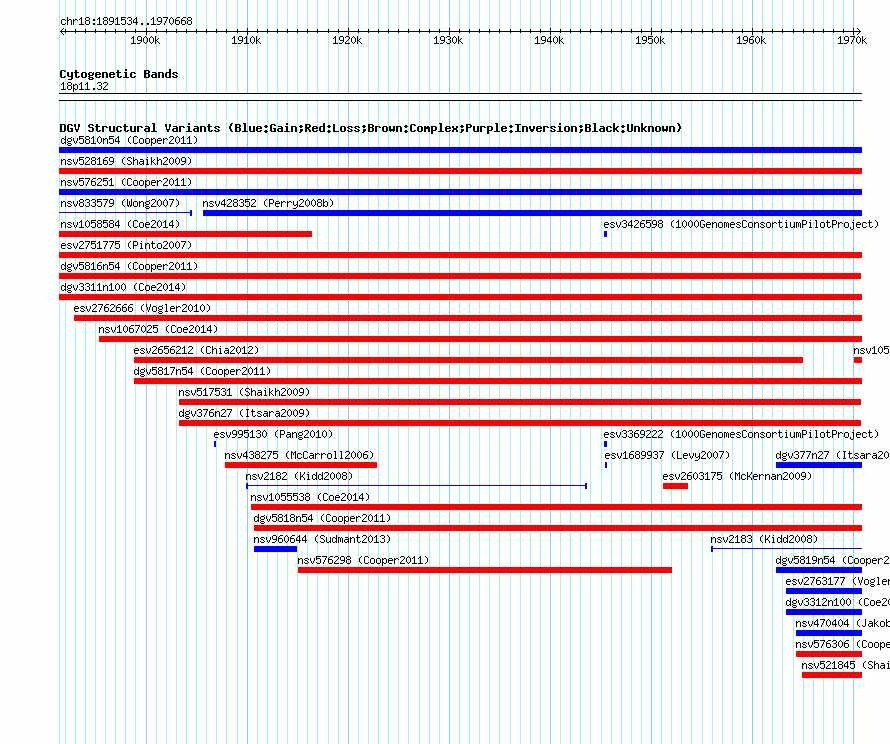Select the esv2656212 long red bar
Screen dimensions: 890x744
tap(468, 360)
